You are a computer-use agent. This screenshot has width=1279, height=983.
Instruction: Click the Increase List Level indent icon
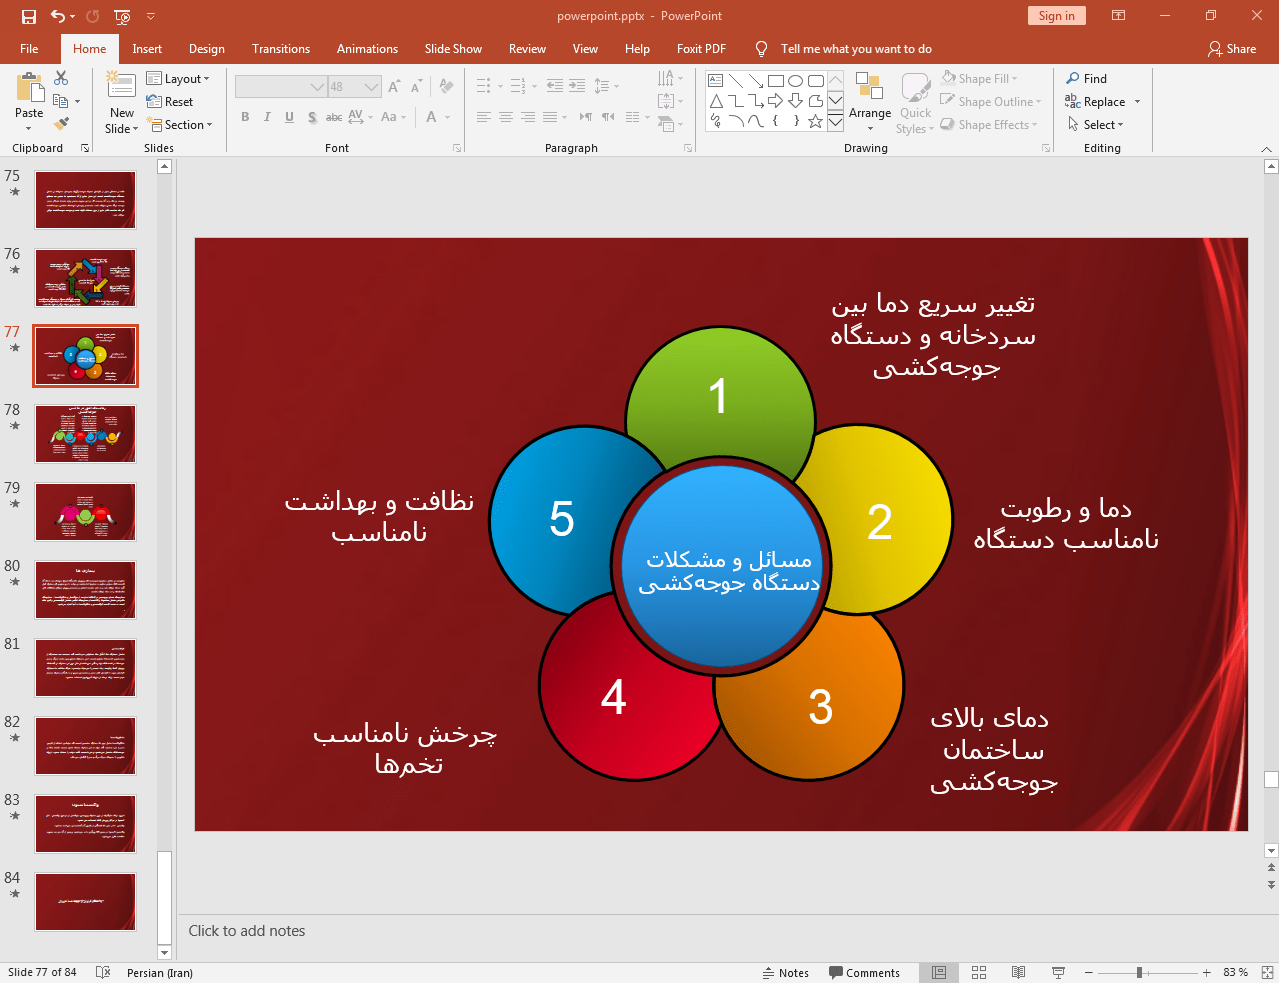tap(577, 86)
